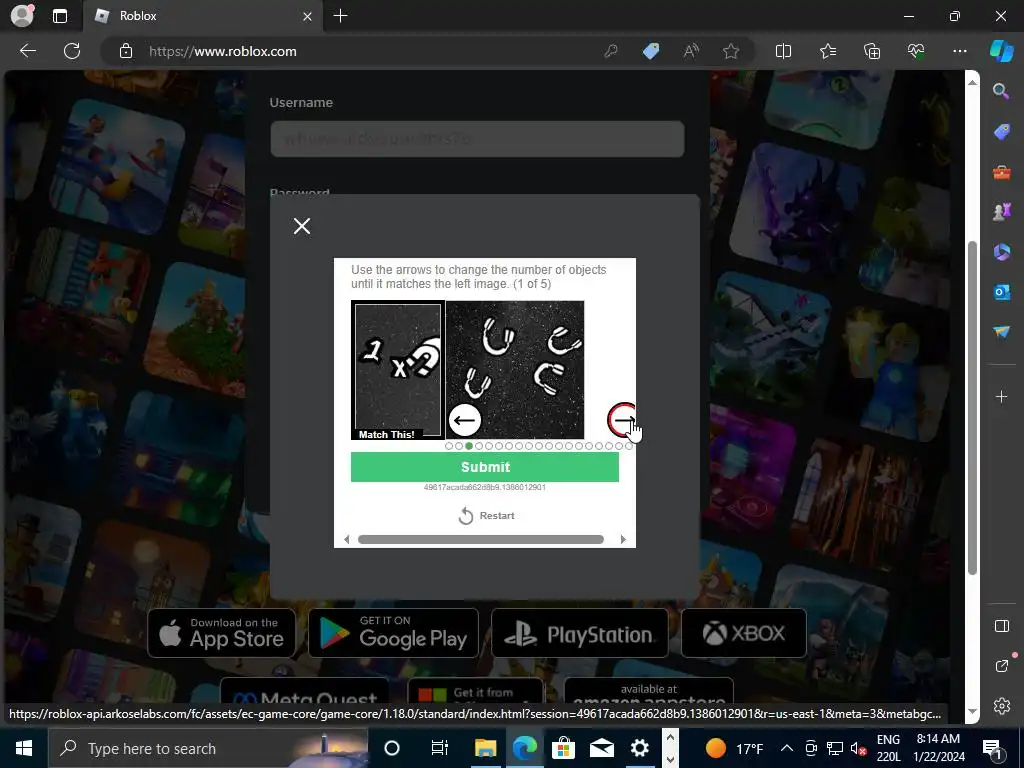
Task: Click the captcha horizontal scrollbar thumb
Action: tap(481, 539)
